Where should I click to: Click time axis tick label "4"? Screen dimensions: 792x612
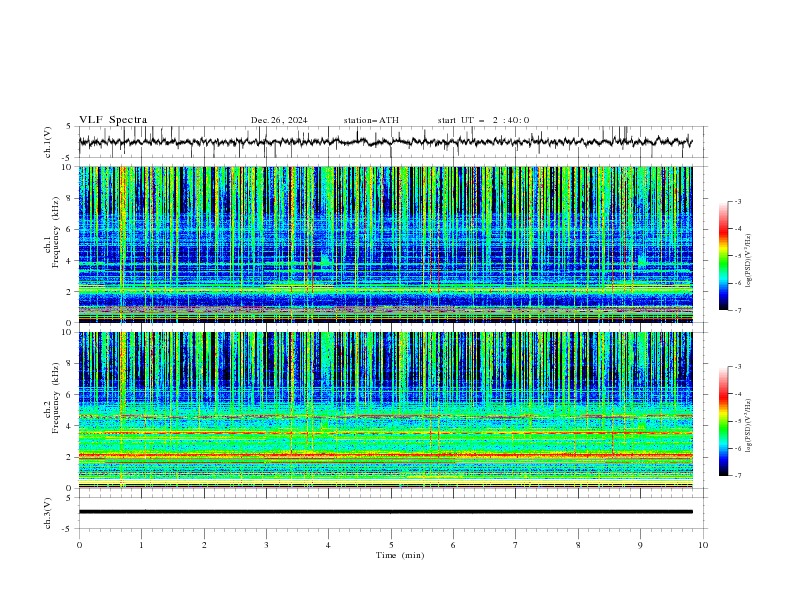pos(328,545)
